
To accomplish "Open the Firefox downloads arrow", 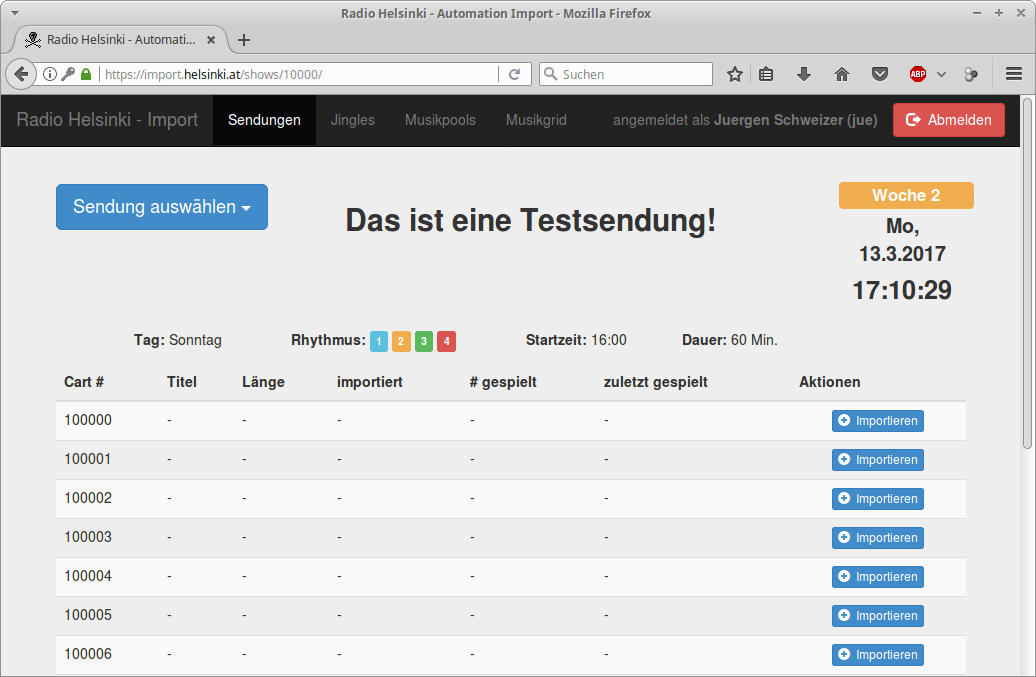I will [x=803, y=75].
